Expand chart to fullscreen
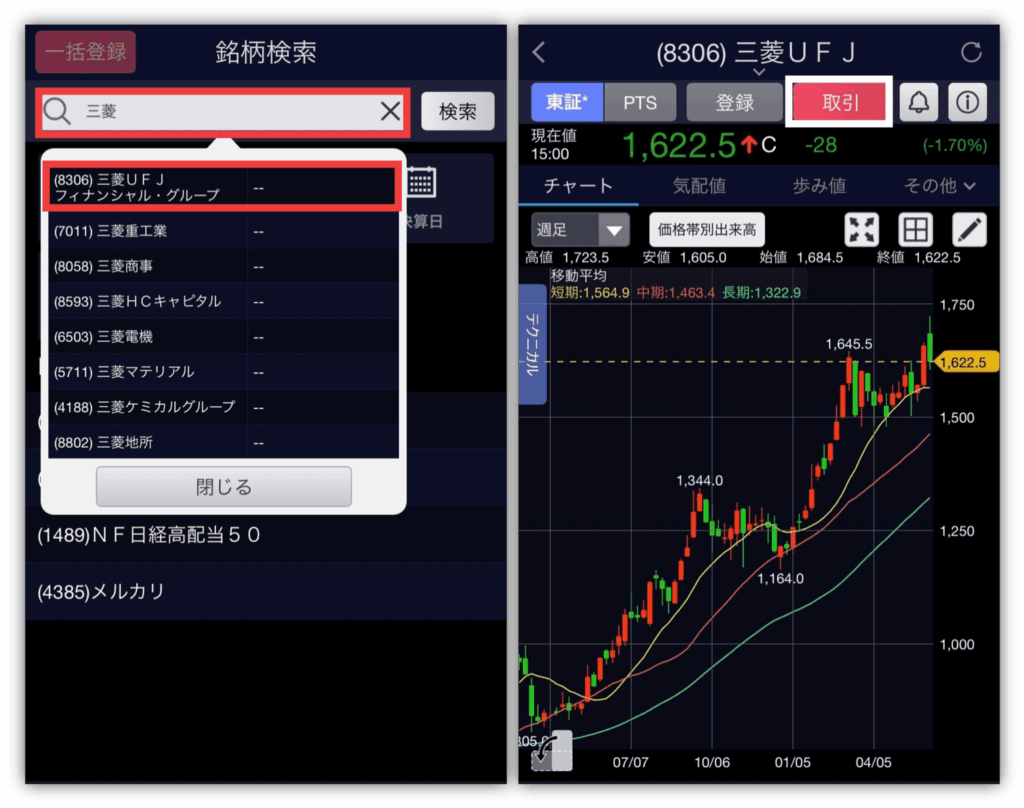The width and height of the screenshot is (1024, 808). pyautogui.click(x=861, y=230)
